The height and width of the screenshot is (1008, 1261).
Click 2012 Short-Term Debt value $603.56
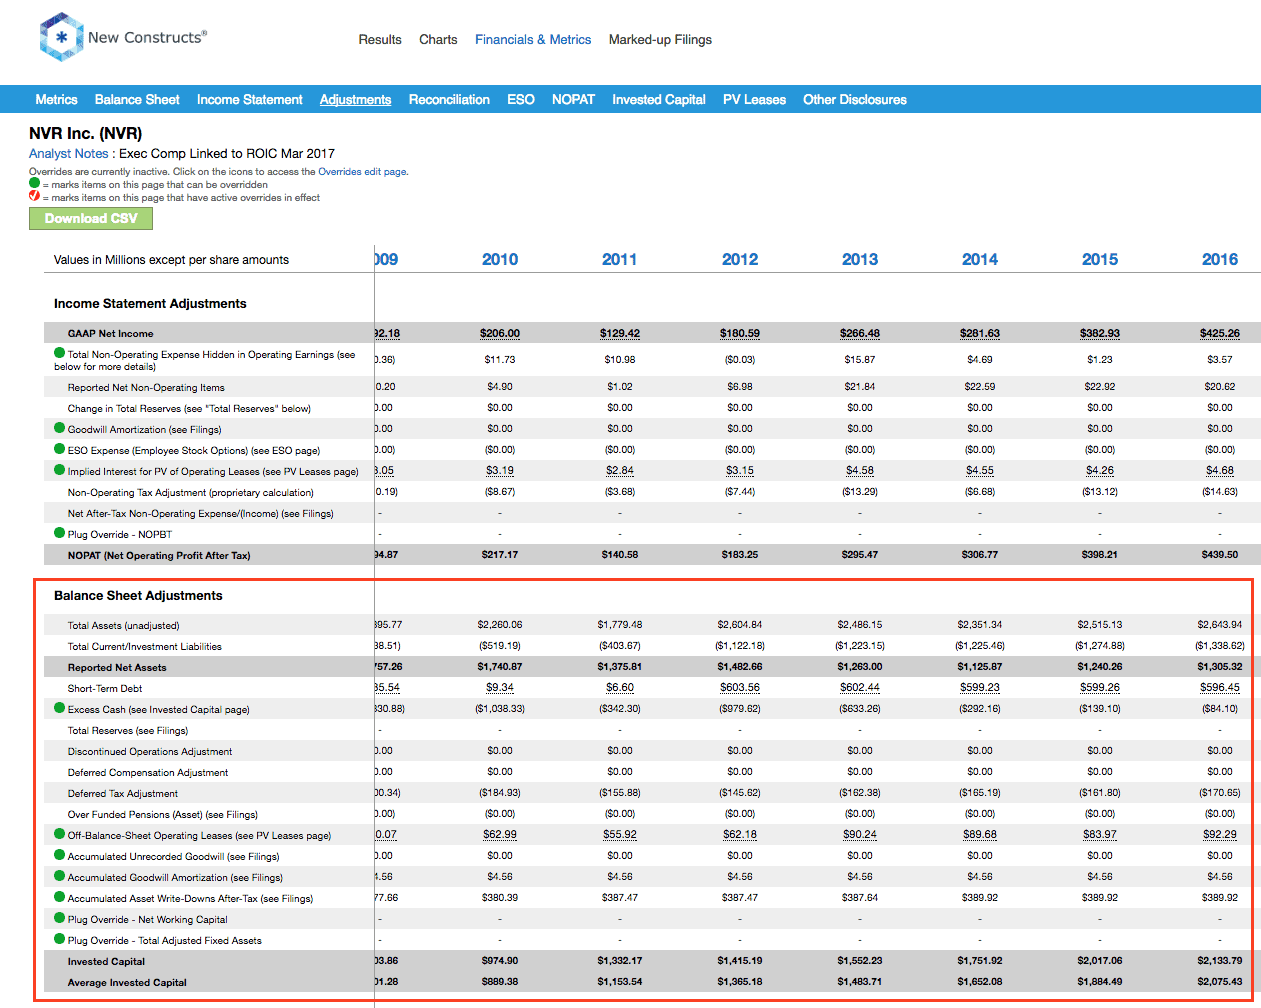point(740,688)
